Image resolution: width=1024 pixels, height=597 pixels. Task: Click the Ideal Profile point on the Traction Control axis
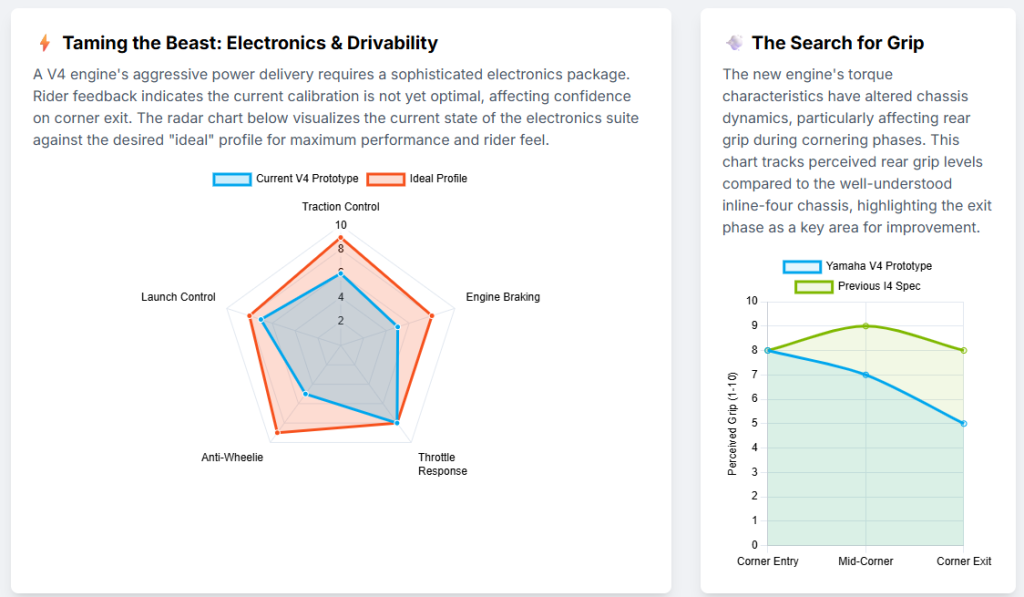coord(341,237)
